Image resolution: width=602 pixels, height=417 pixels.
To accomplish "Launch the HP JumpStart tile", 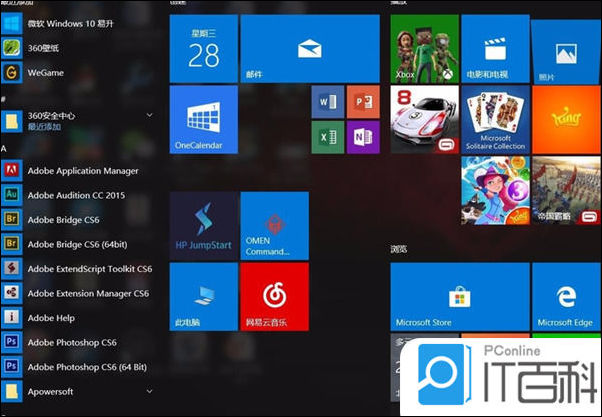I will 204,226.
